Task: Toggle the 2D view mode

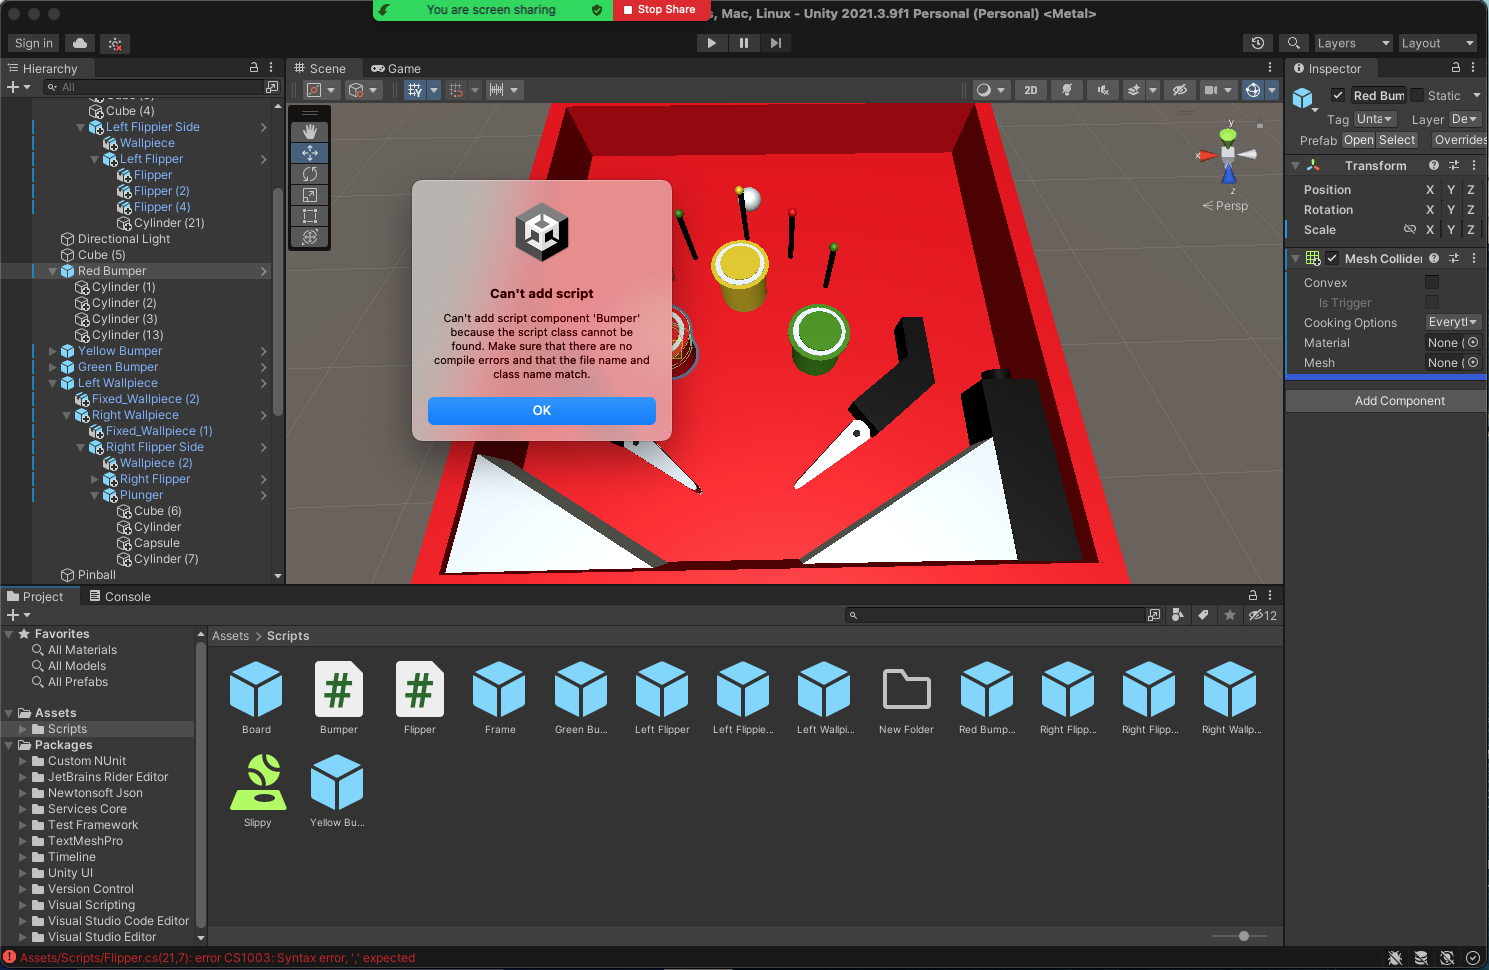Action: [1030, 90]
